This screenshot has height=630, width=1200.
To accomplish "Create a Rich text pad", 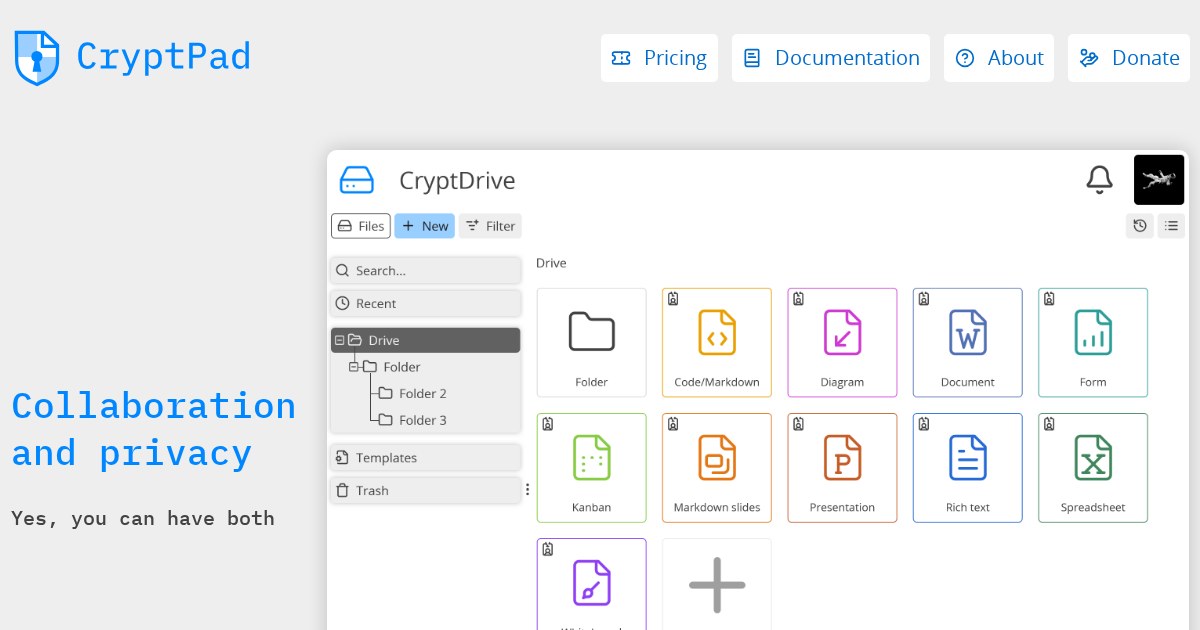I will 968,468.
